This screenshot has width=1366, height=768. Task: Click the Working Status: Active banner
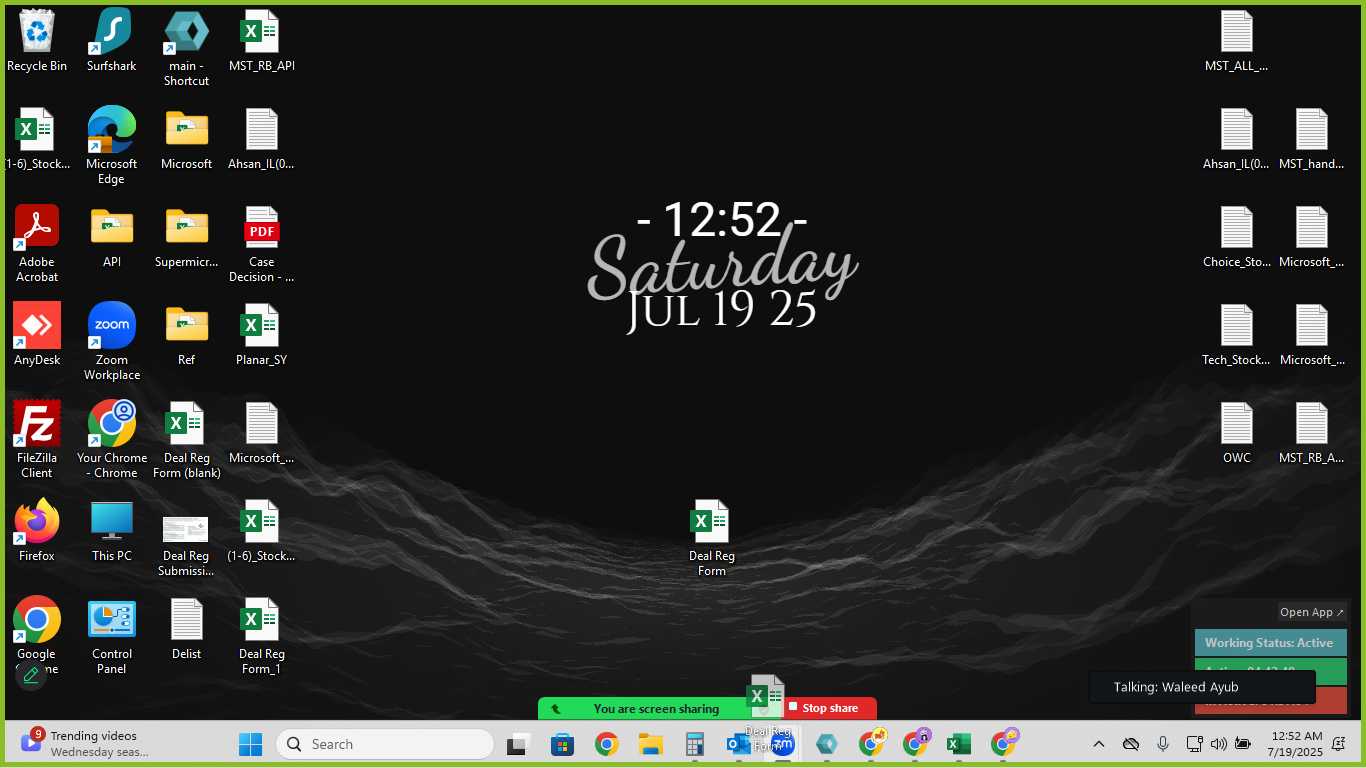pos(1270,642)
